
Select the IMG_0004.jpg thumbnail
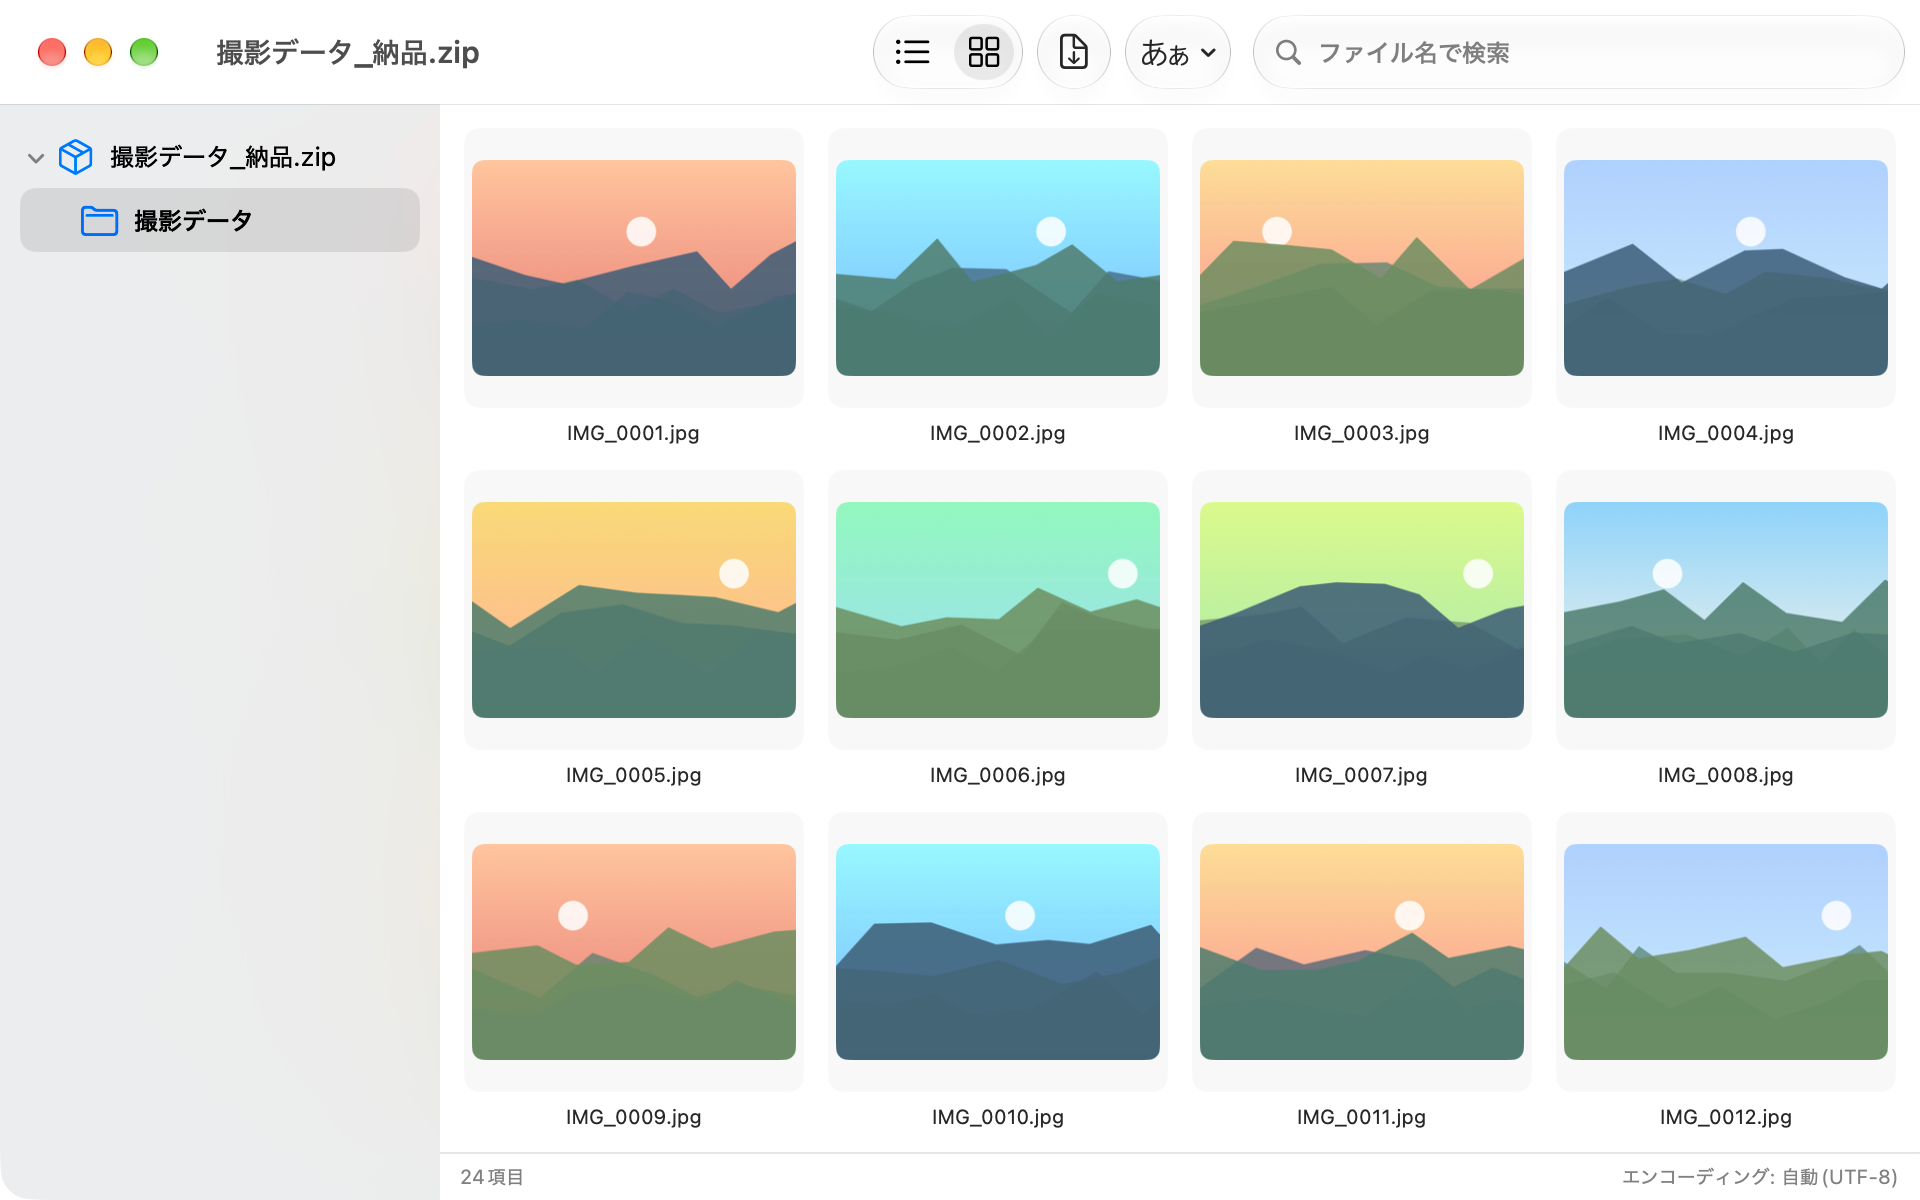pos(1726,268)
